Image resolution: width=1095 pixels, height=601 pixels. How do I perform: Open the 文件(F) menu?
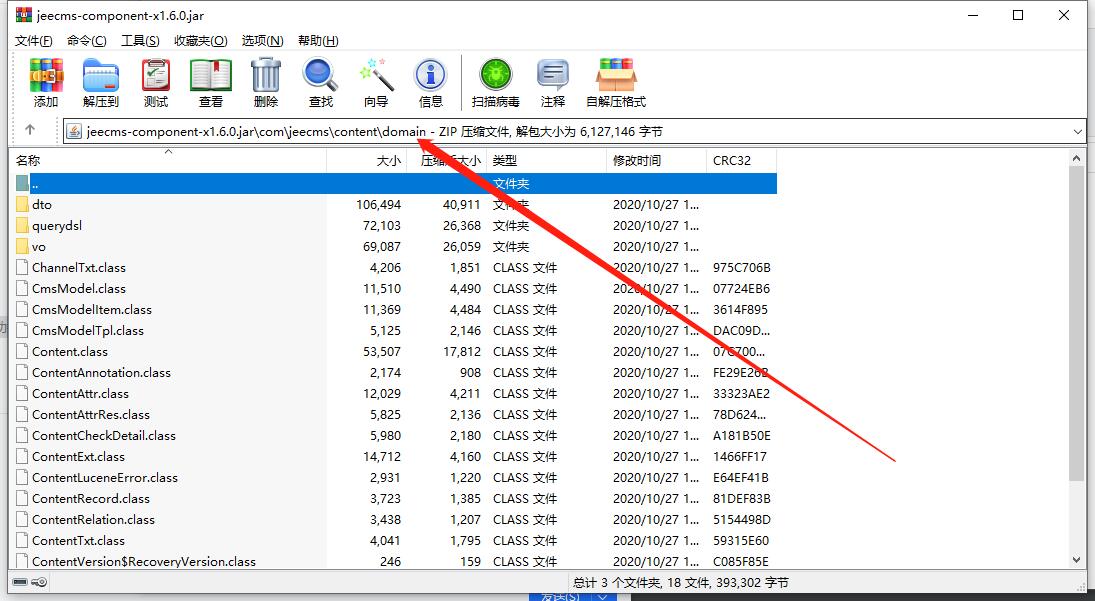[33, 40]
